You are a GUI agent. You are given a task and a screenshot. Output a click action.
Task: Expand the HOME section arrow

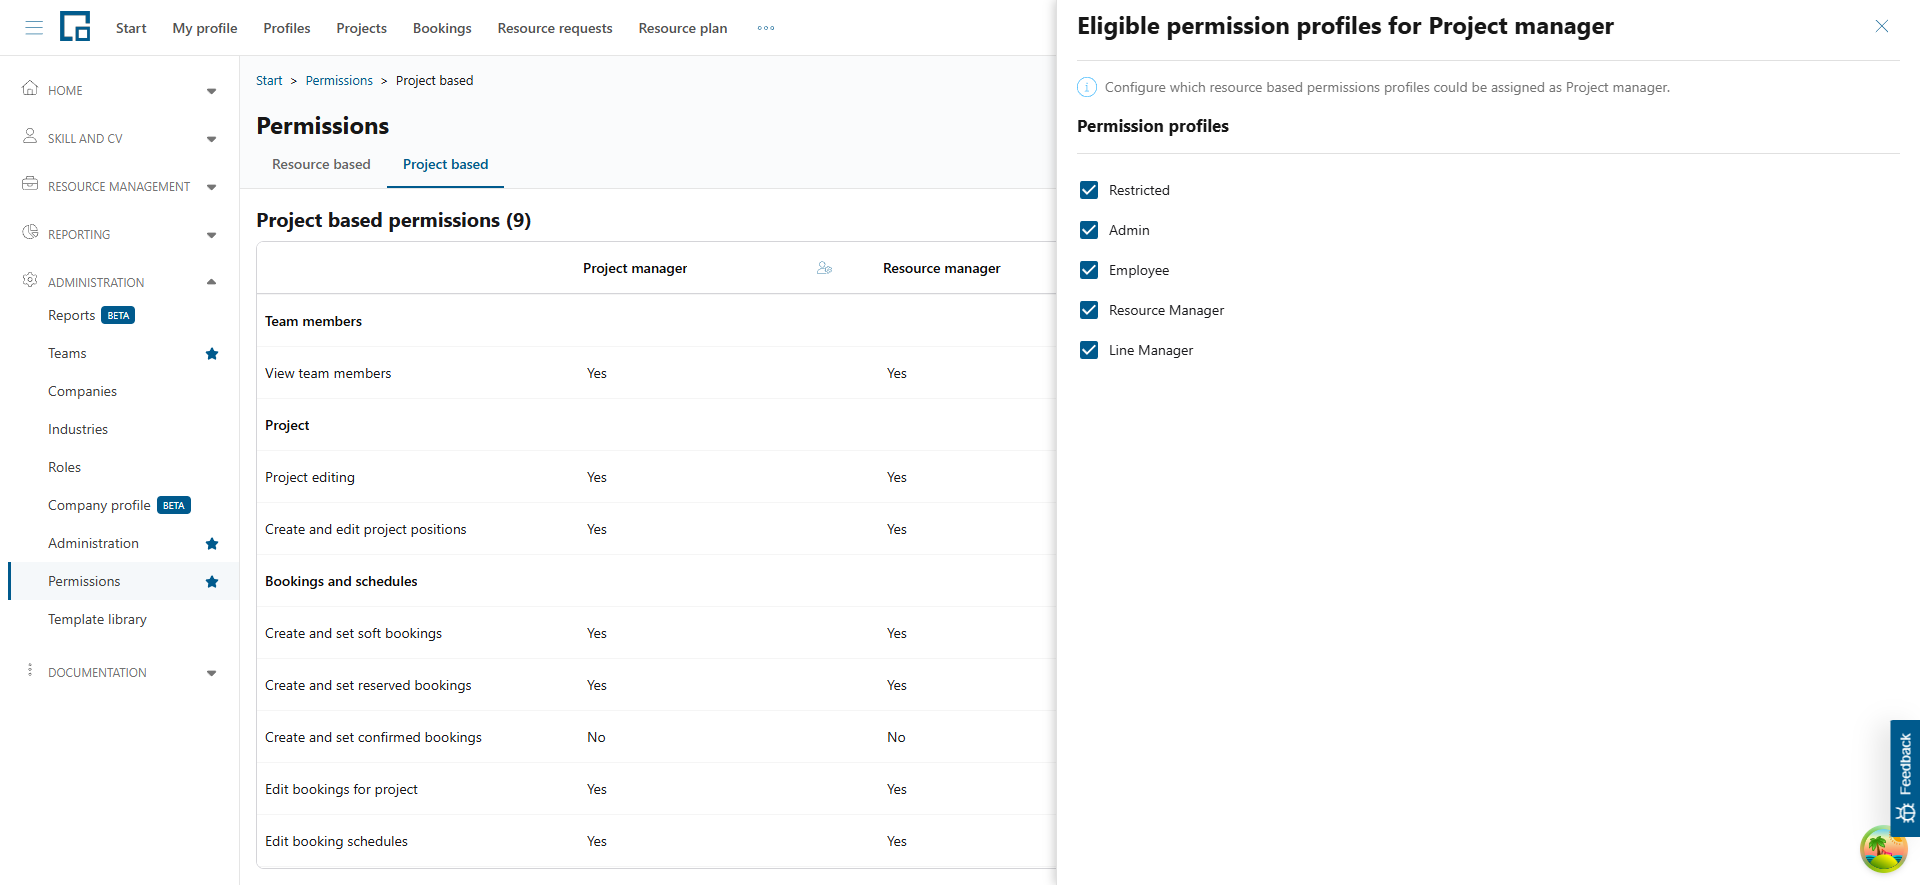(x=211, y=91)
